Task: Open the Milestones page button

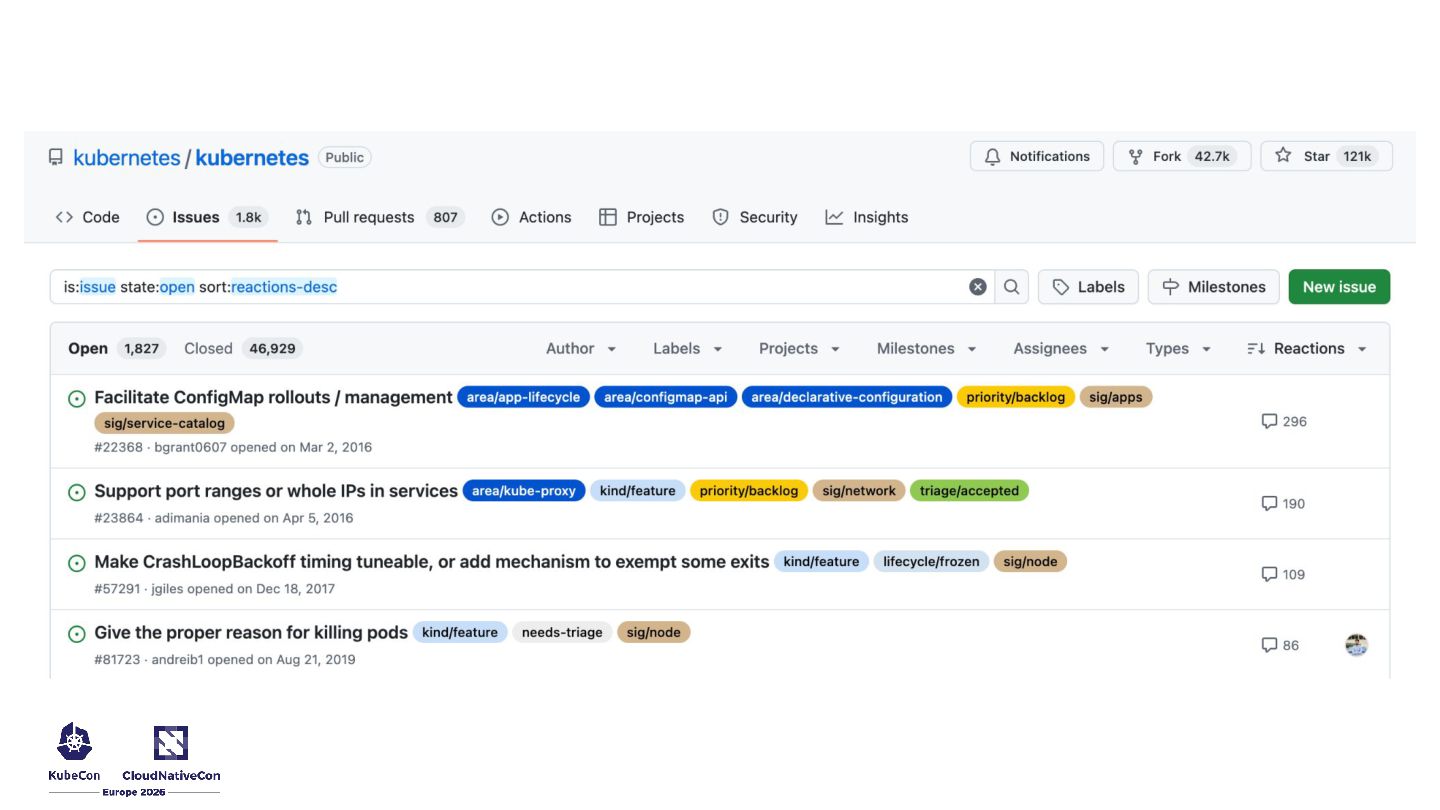Action: tap(1214, 287)
